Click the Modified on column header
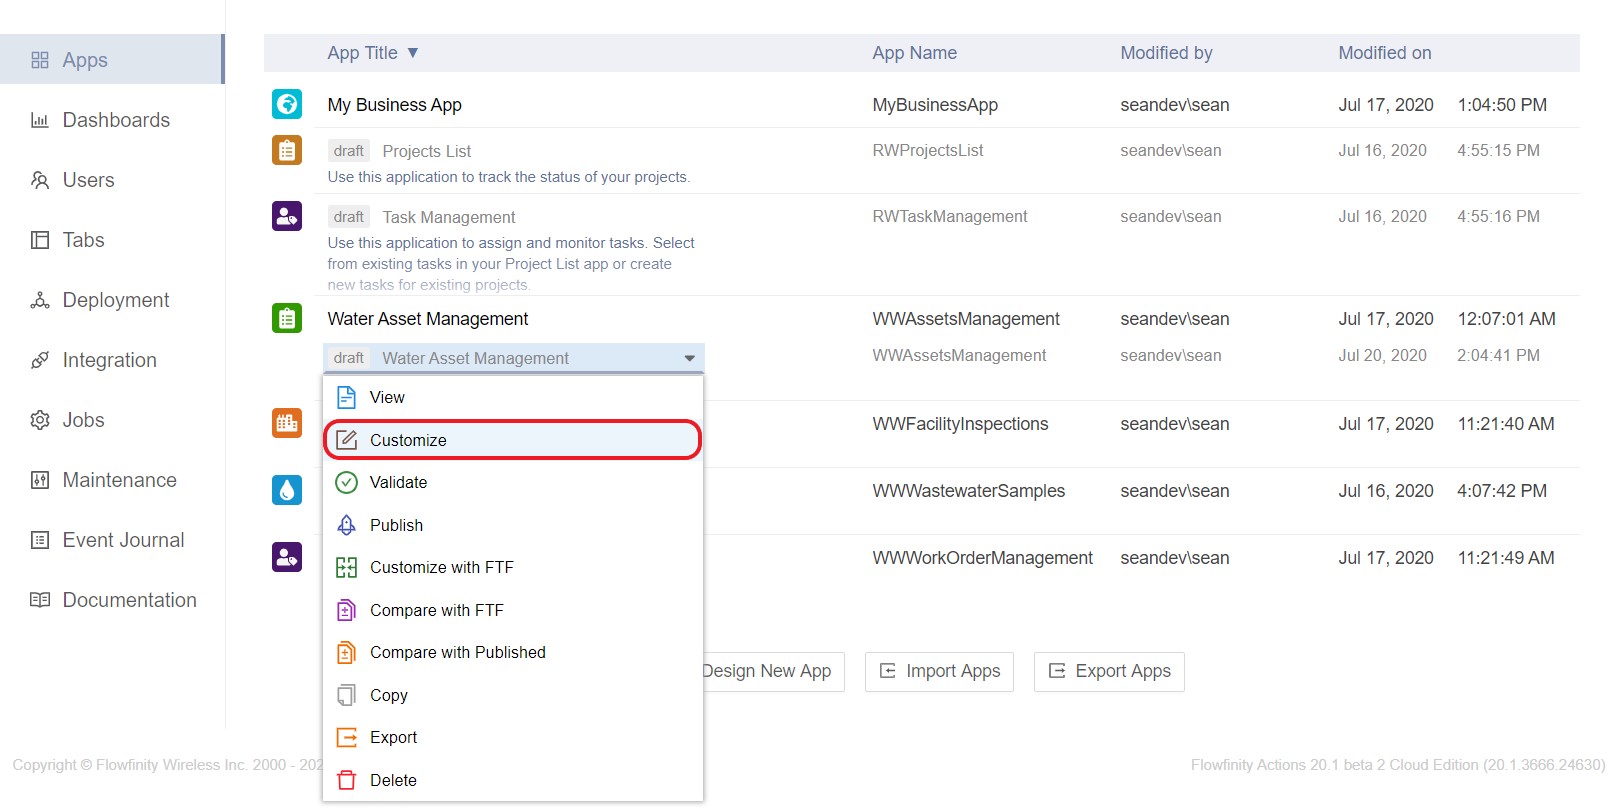Image resolution: width=1617 pixels, height=810 pixels. [x=1384, y=53]
